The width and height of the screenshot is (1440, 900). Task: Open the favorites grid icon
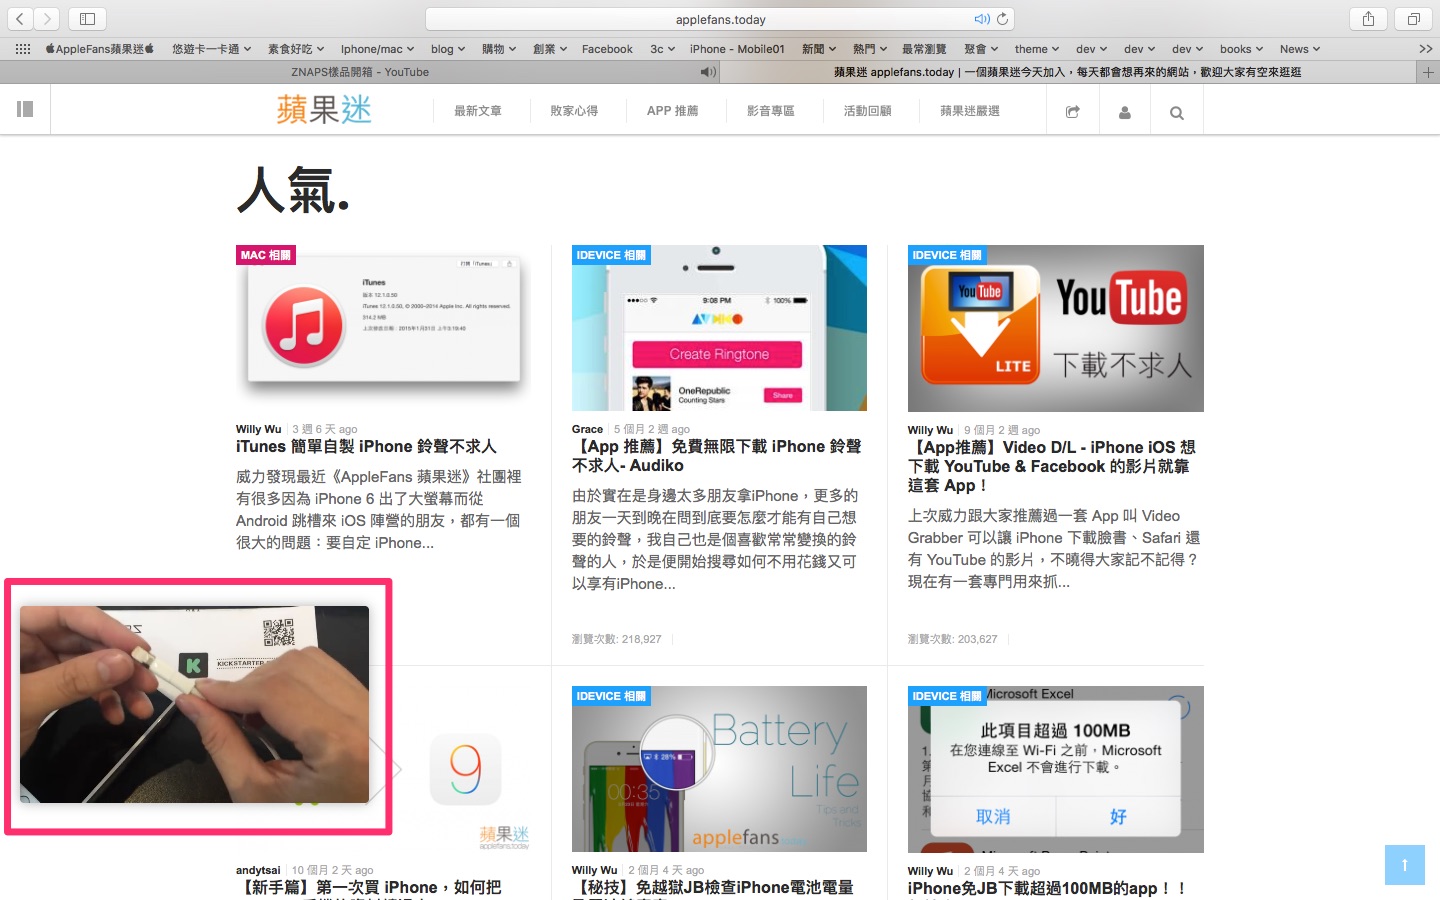(x=23, y=49)
